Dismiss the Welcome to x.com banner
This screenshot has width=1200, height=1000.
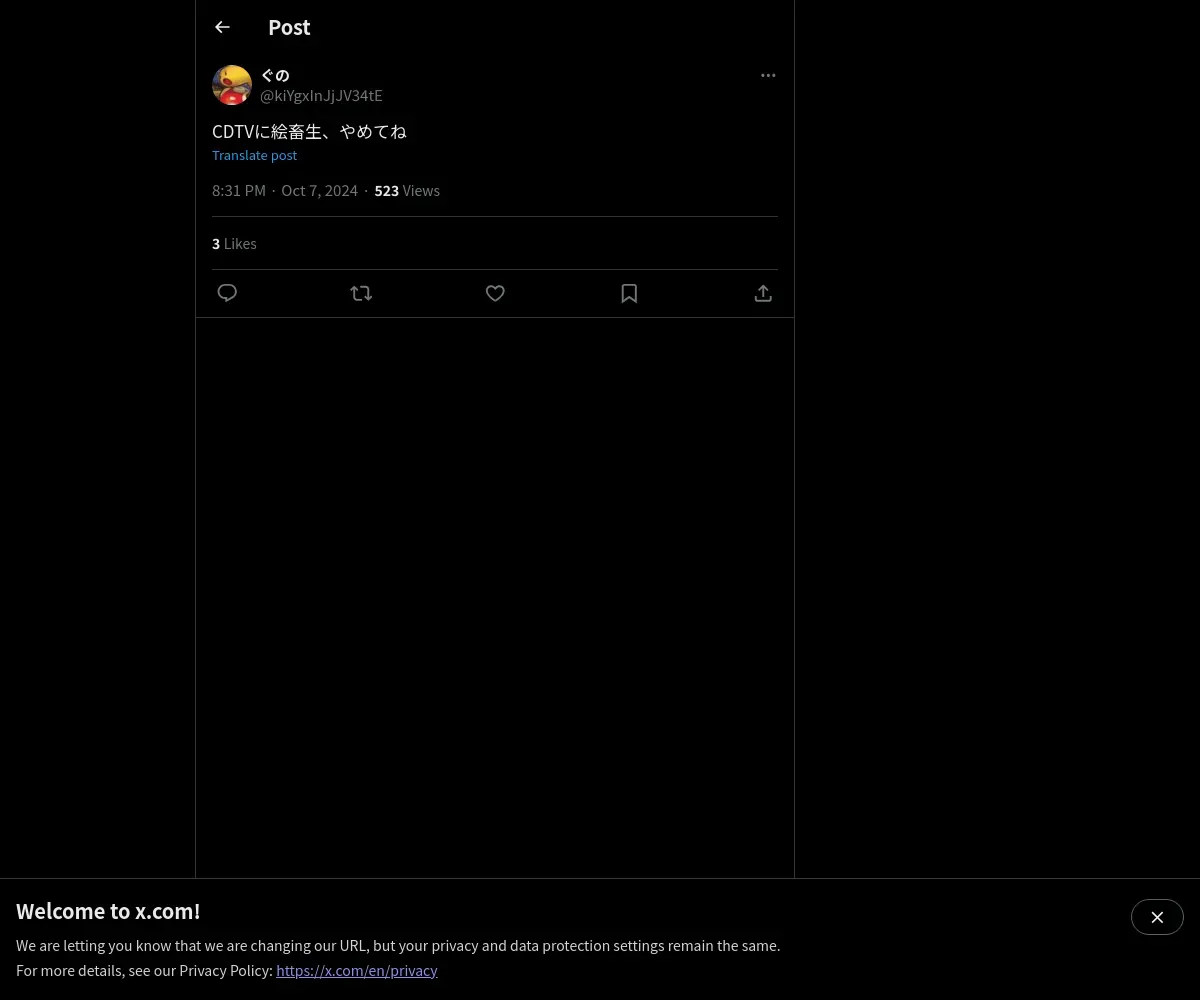coord(1157,917)
